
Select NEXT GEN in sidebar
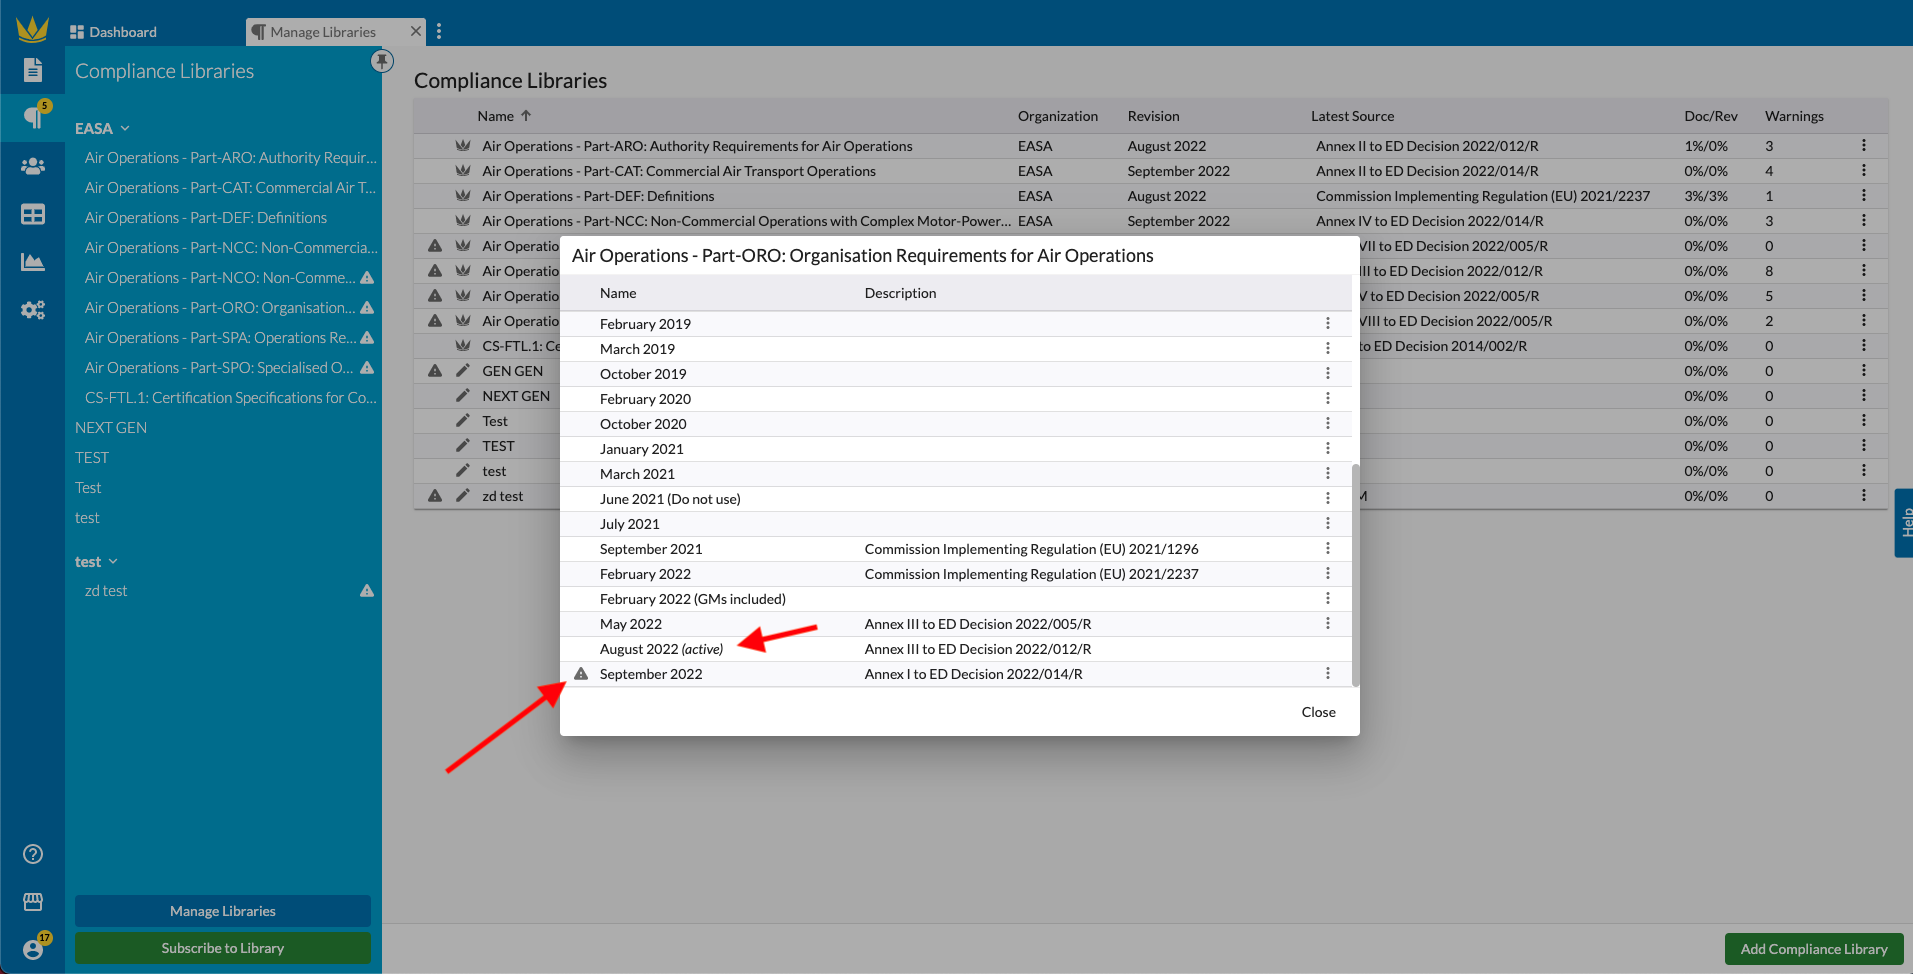(111, 427)
